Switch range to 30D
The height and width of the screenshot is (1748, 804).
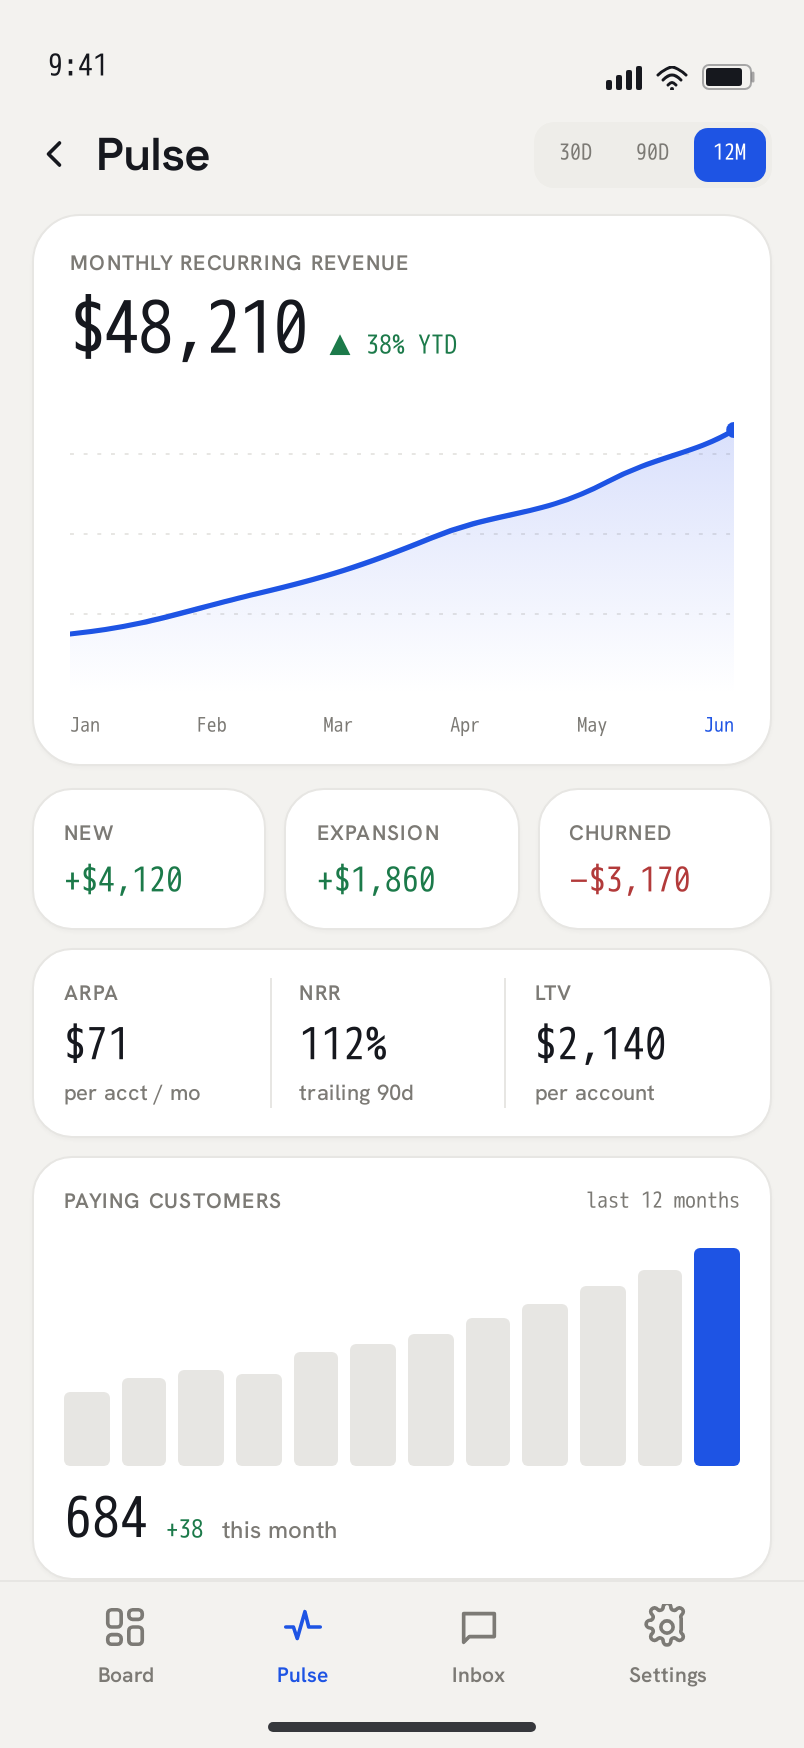click(576, 153)
